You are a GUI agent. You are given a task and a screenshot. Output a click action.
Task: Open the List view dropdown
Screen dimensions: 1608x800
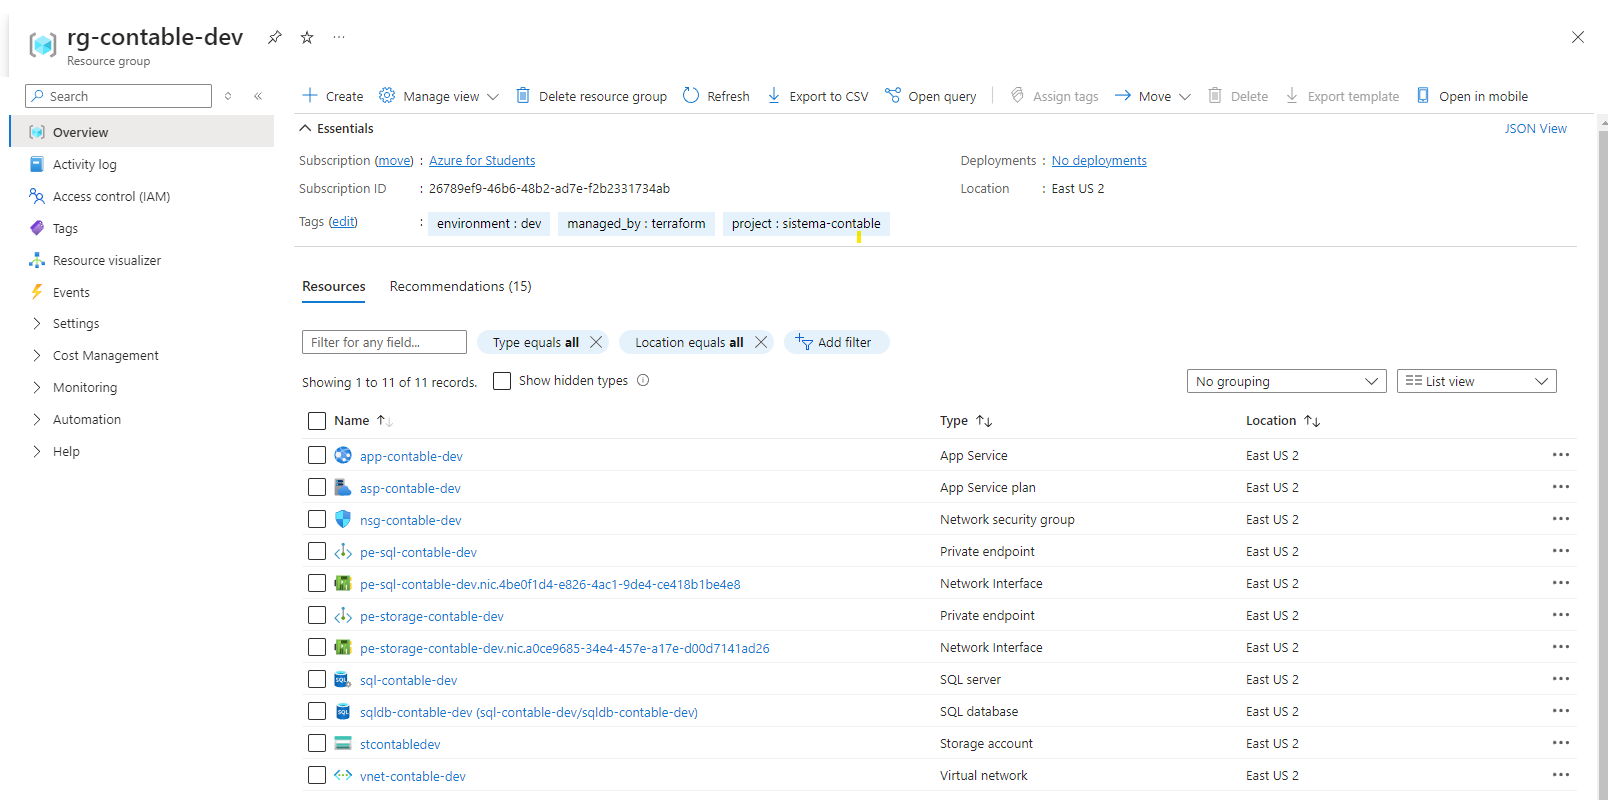(x=1476, y=381)
